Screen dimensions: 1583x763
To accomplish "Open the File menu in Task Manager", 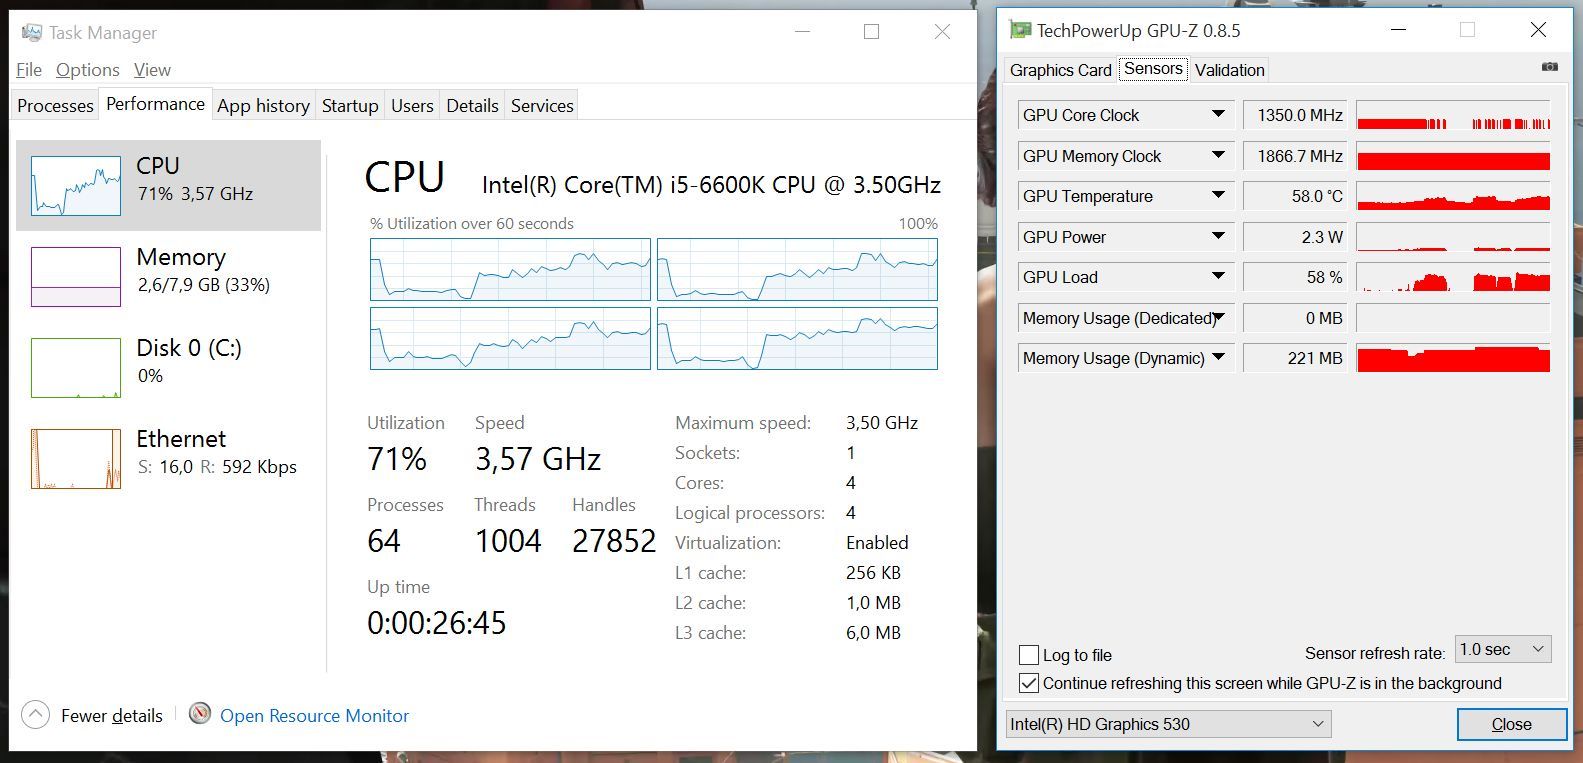I will coord(29,70).
